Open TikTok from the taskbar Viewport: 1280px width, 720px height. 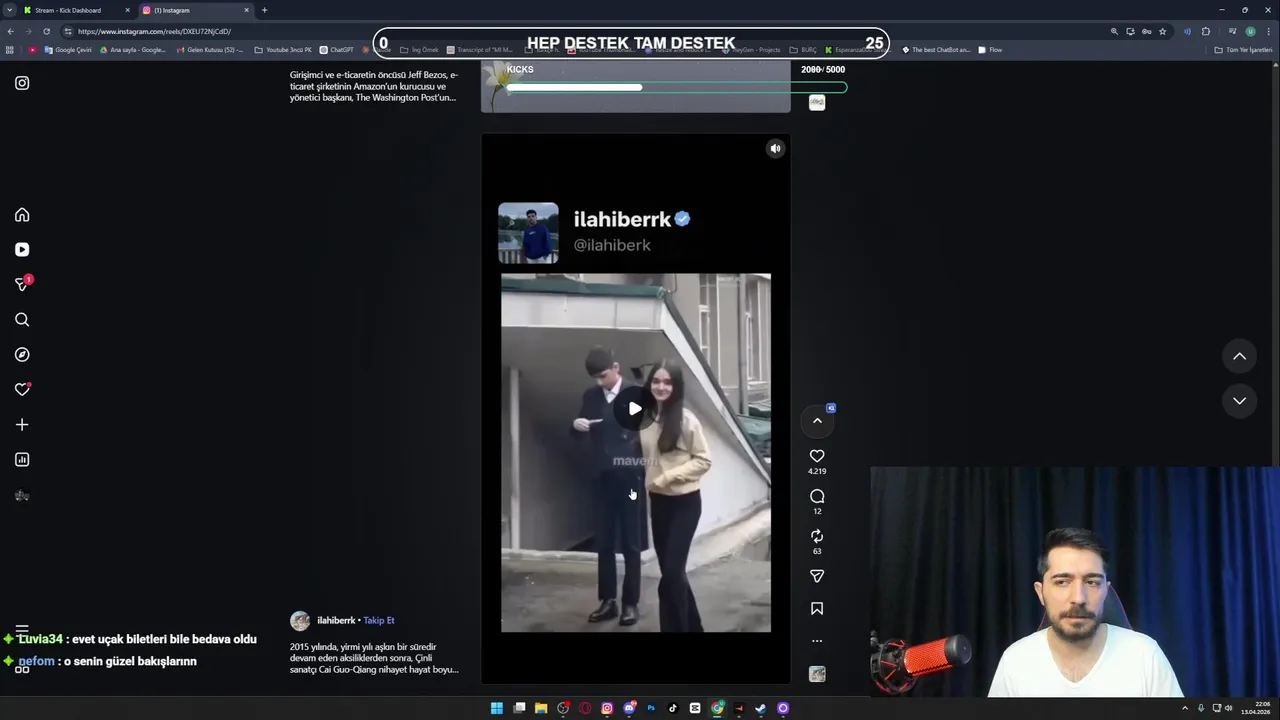point(673,708)
